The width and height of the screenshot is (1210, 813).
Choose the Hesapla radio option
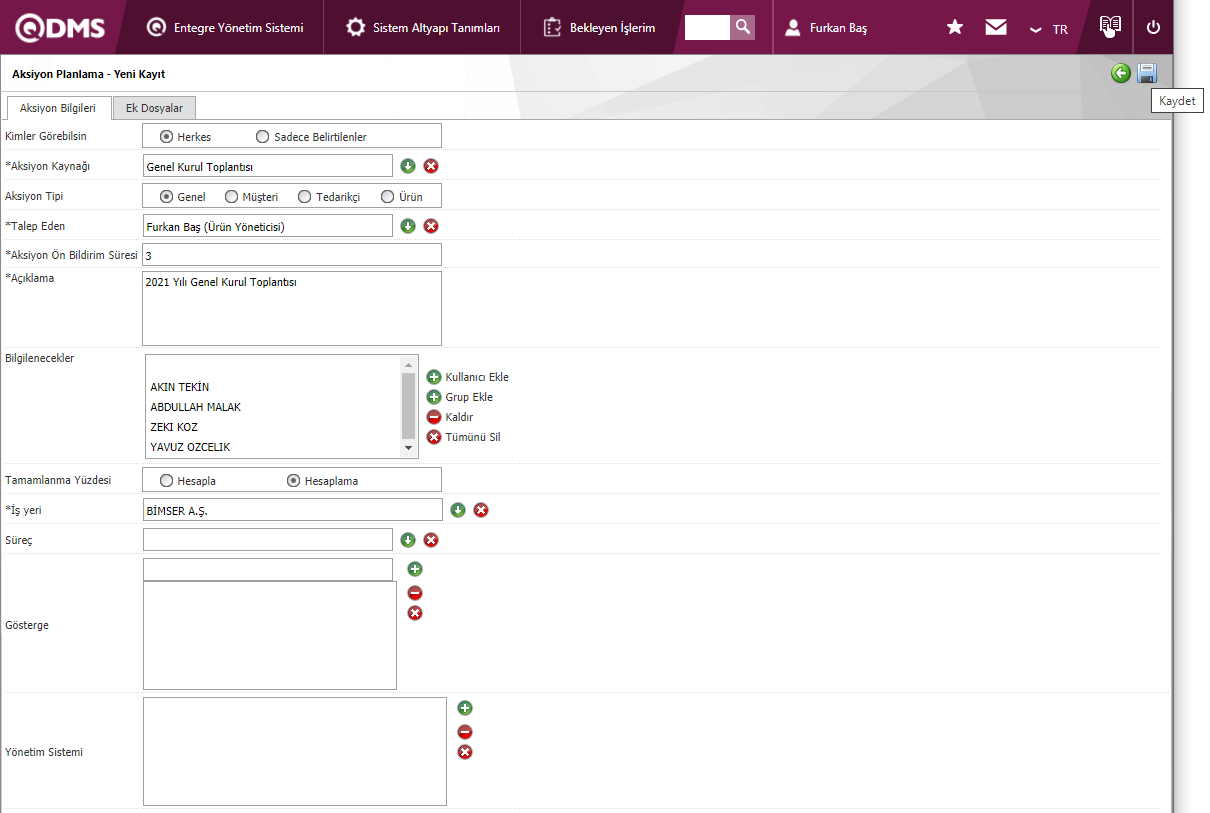[x=166, y=481]
